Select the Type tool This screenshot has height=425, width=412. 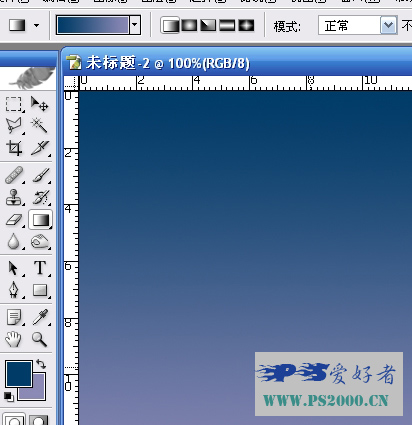[x=40, y=268]
